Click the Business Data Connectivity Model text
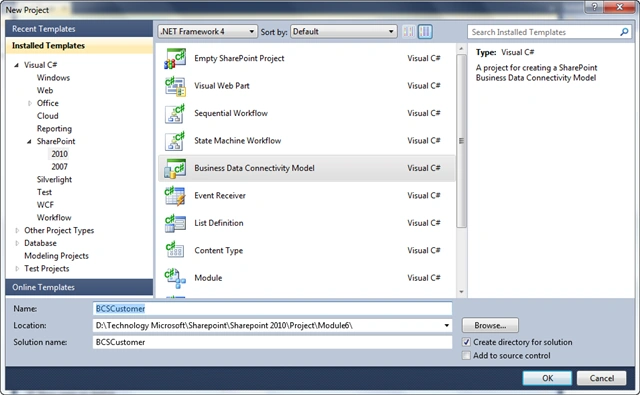 click(254, 168)
